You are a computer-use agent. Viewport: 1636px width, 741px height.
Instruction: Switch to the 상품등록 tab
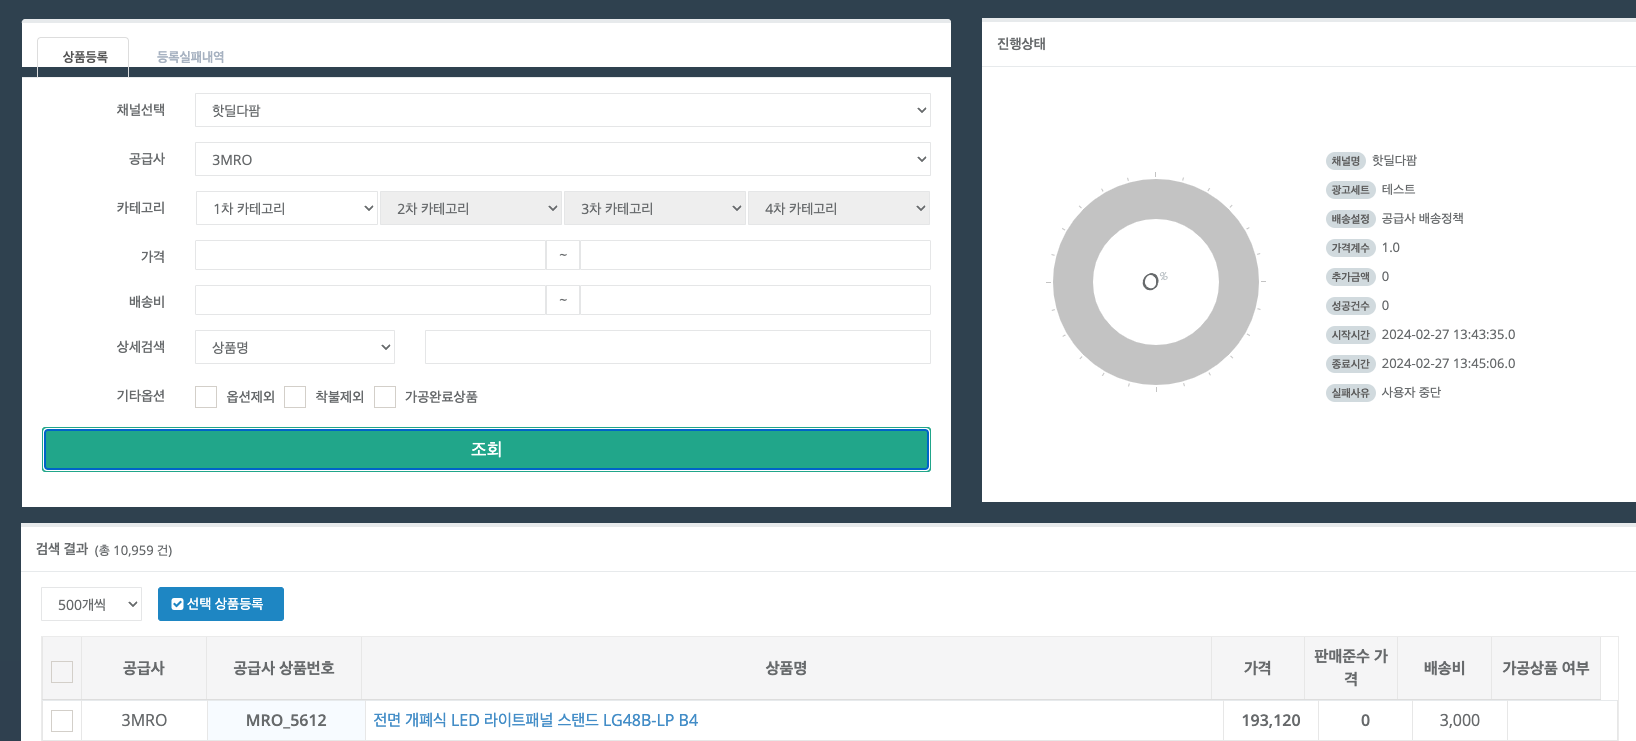pos(84,57)
